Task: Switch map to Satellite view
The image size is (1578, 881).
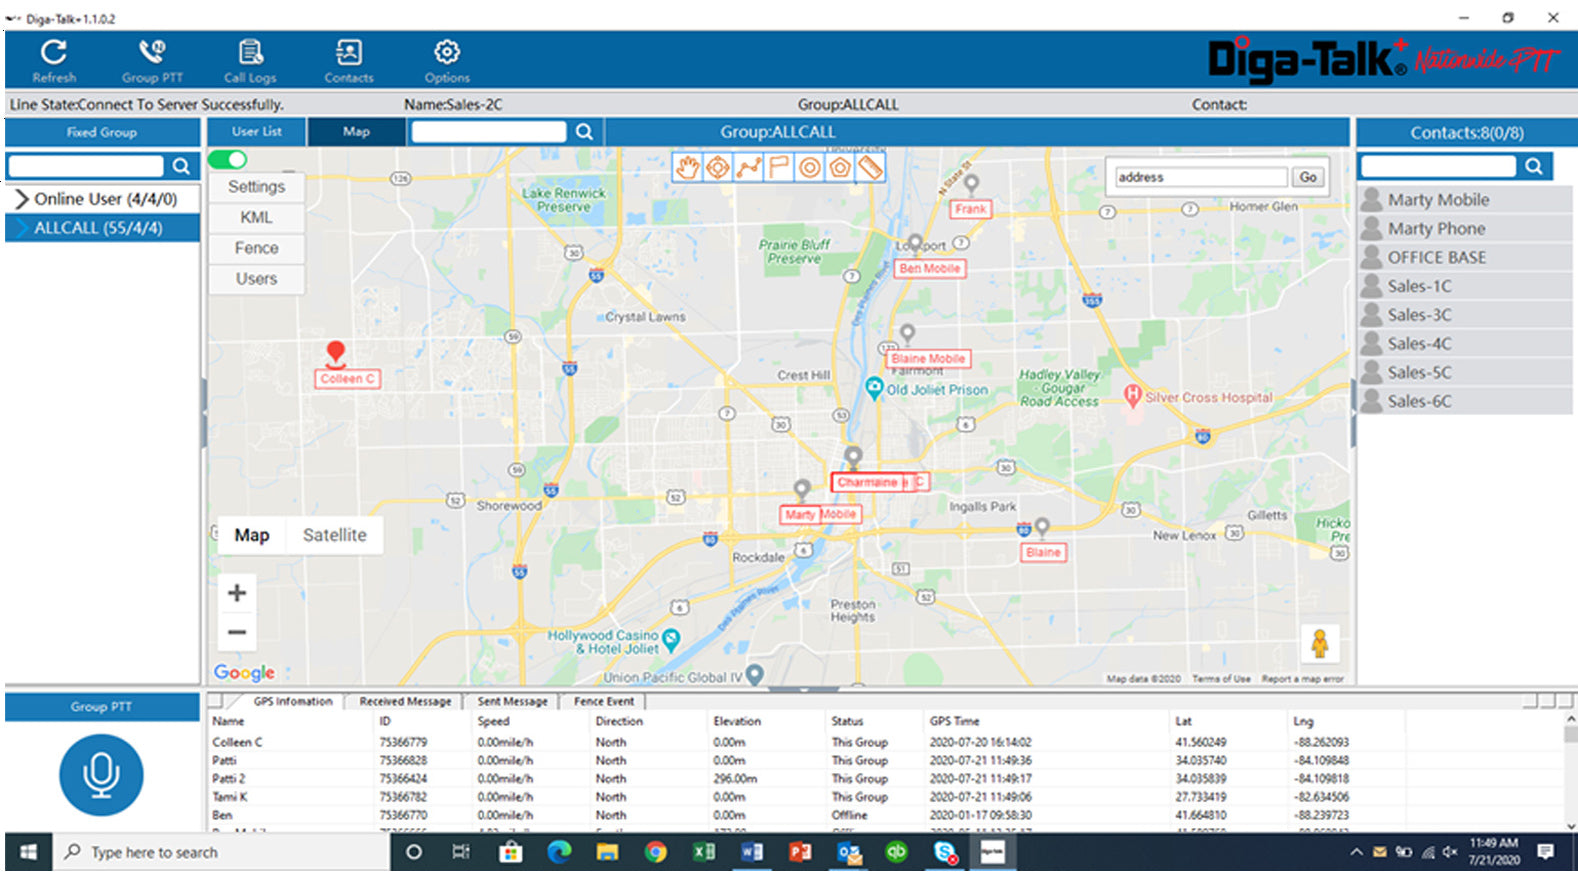Action: (334, 536)
